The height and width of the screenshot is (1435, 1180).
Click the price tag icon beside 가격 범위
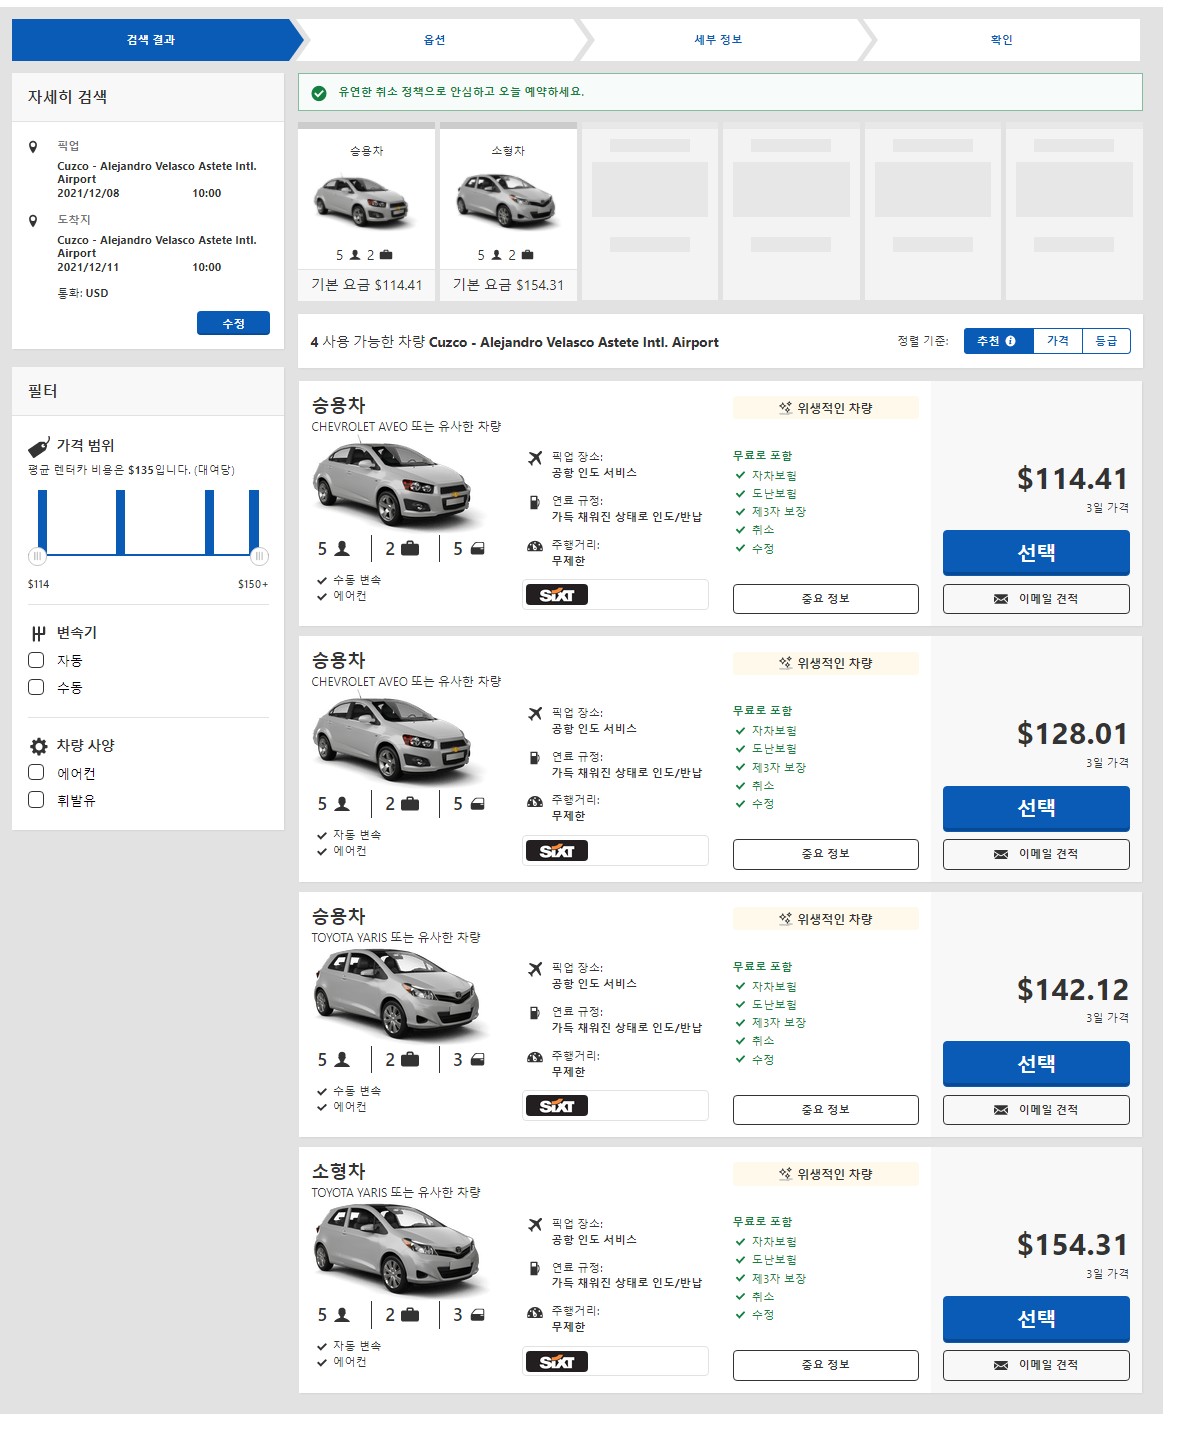pyautogui.click(x=39, y=446)
